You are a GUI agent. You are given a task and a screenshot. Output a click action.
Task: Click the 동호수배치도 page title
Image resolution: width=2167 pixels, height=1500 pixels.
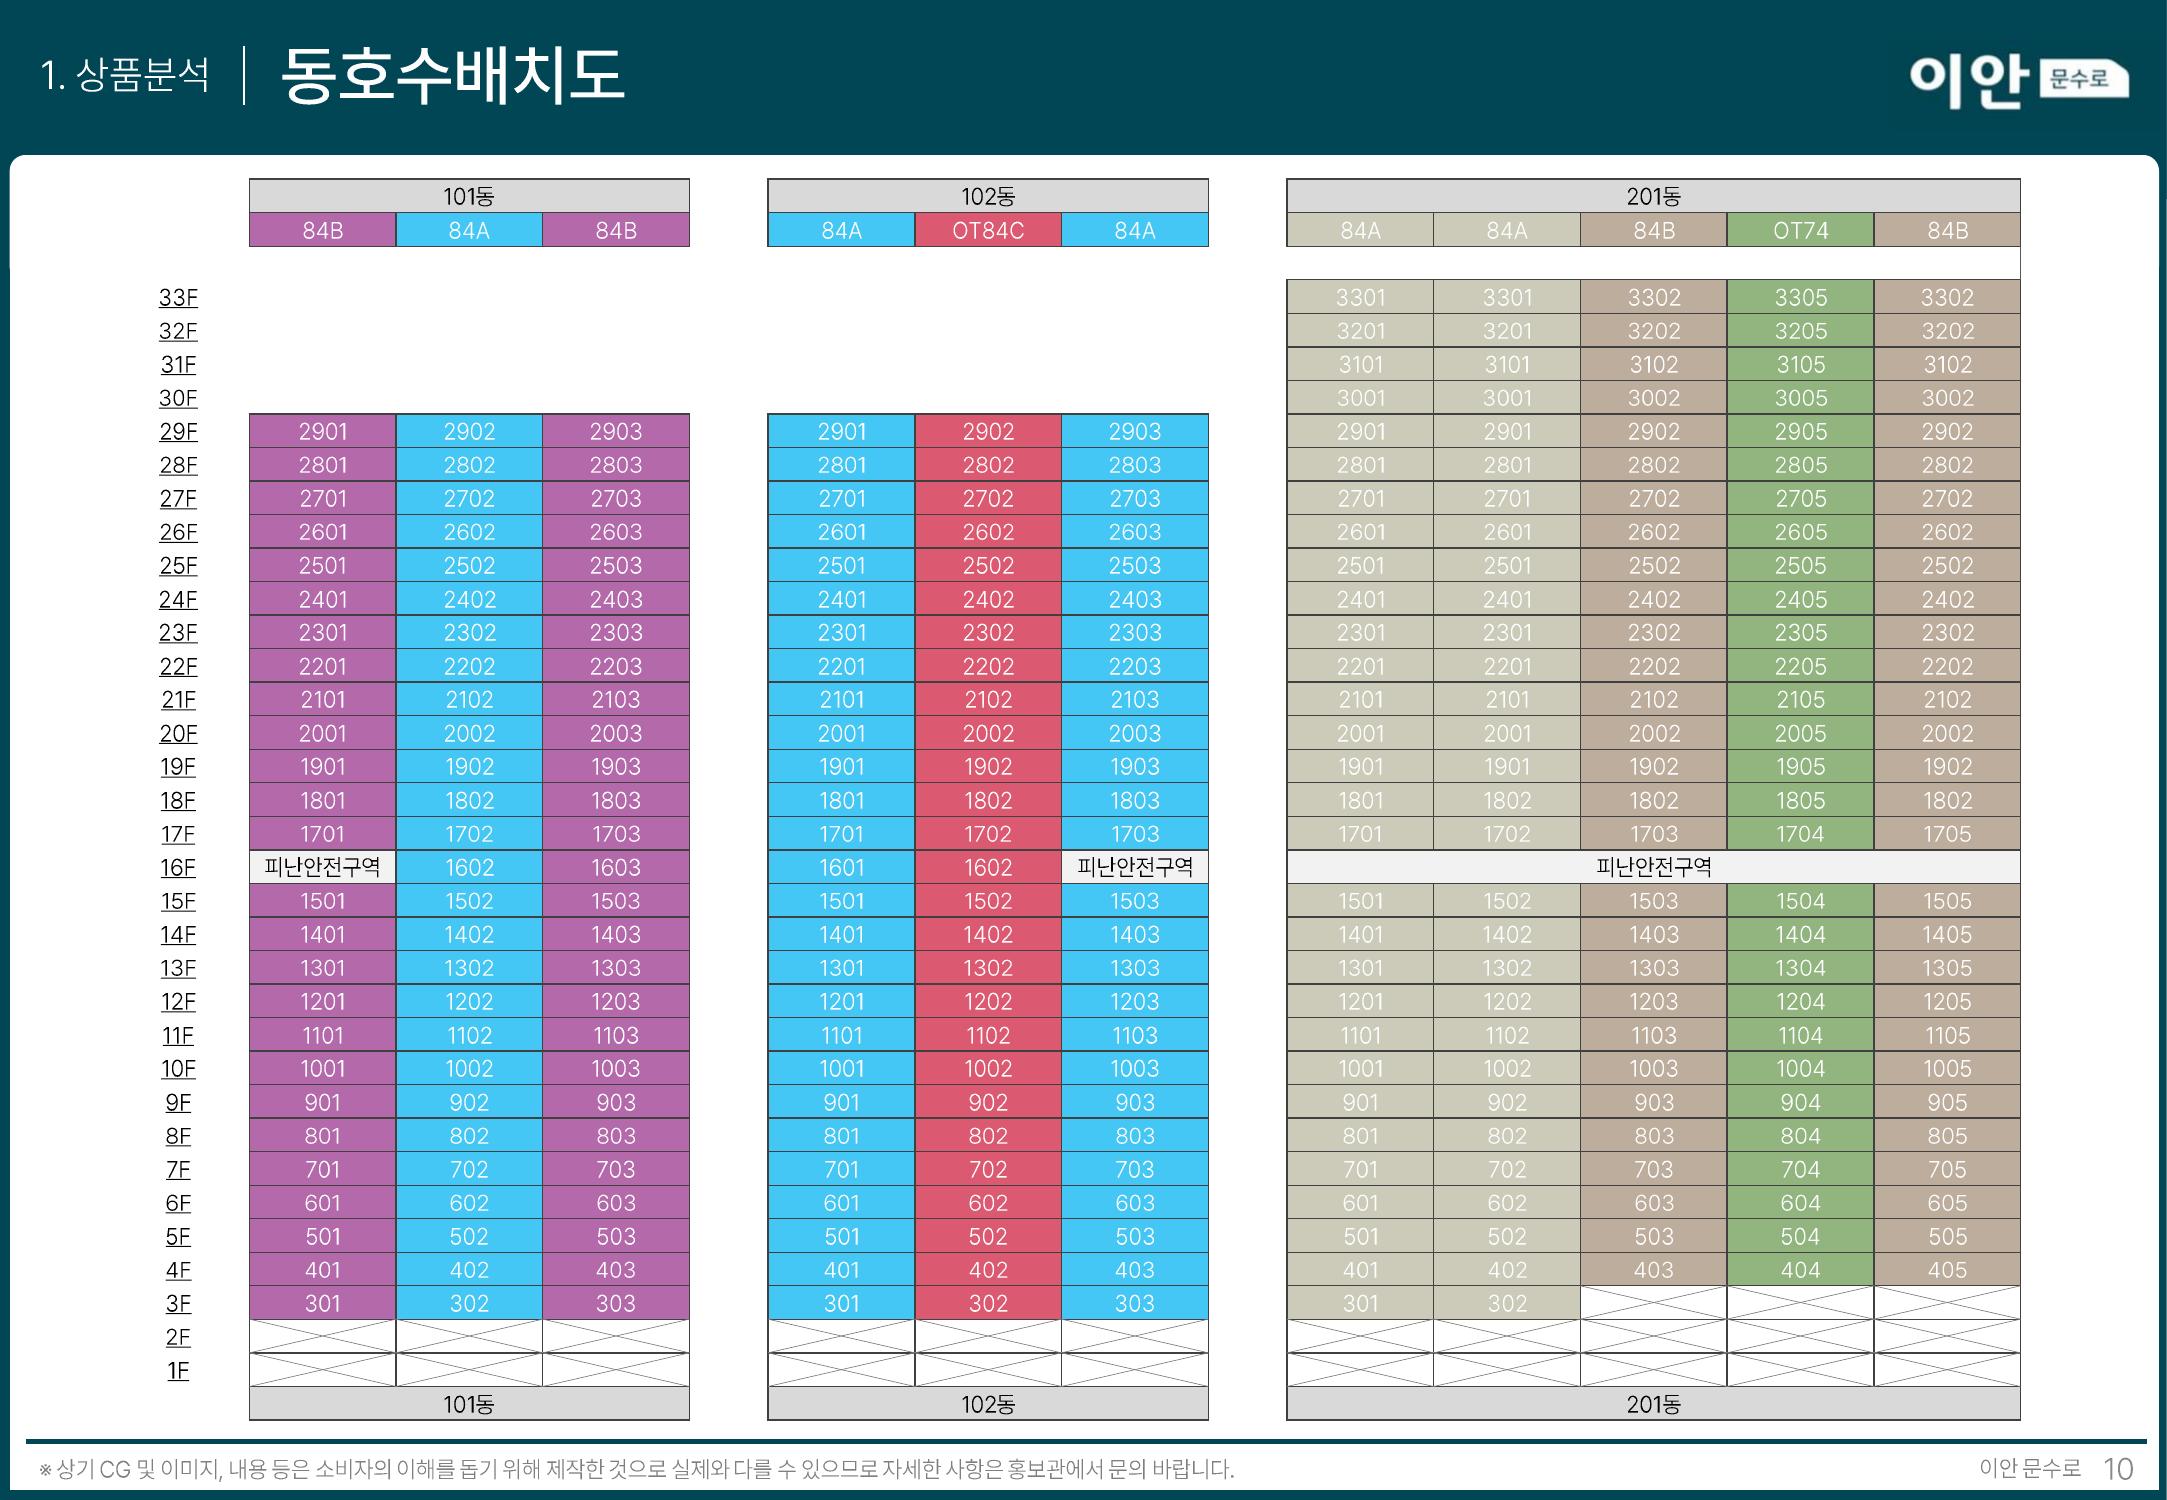[x=453, y=76]
